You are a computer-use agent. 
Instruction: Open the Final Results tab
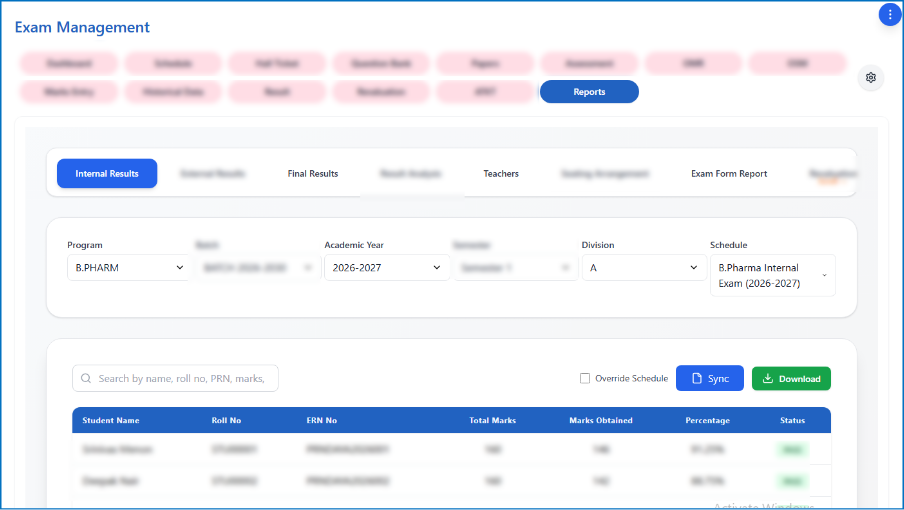pyautogui.click(x=312, y=173)
